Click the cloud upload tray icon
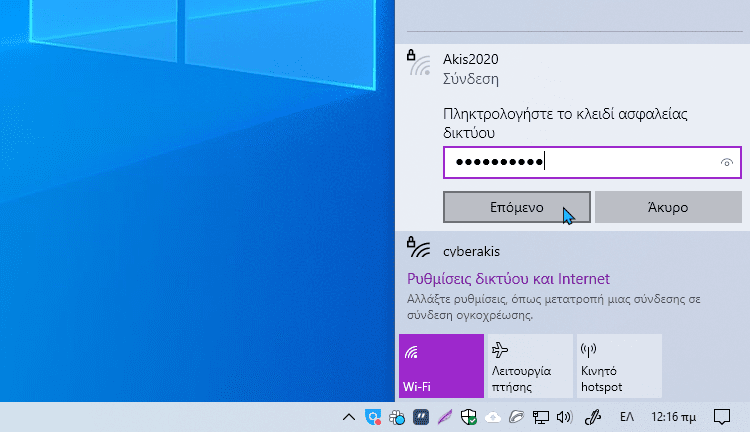The height and width of the screenshot is (432, 750). (x=493, y=418)
